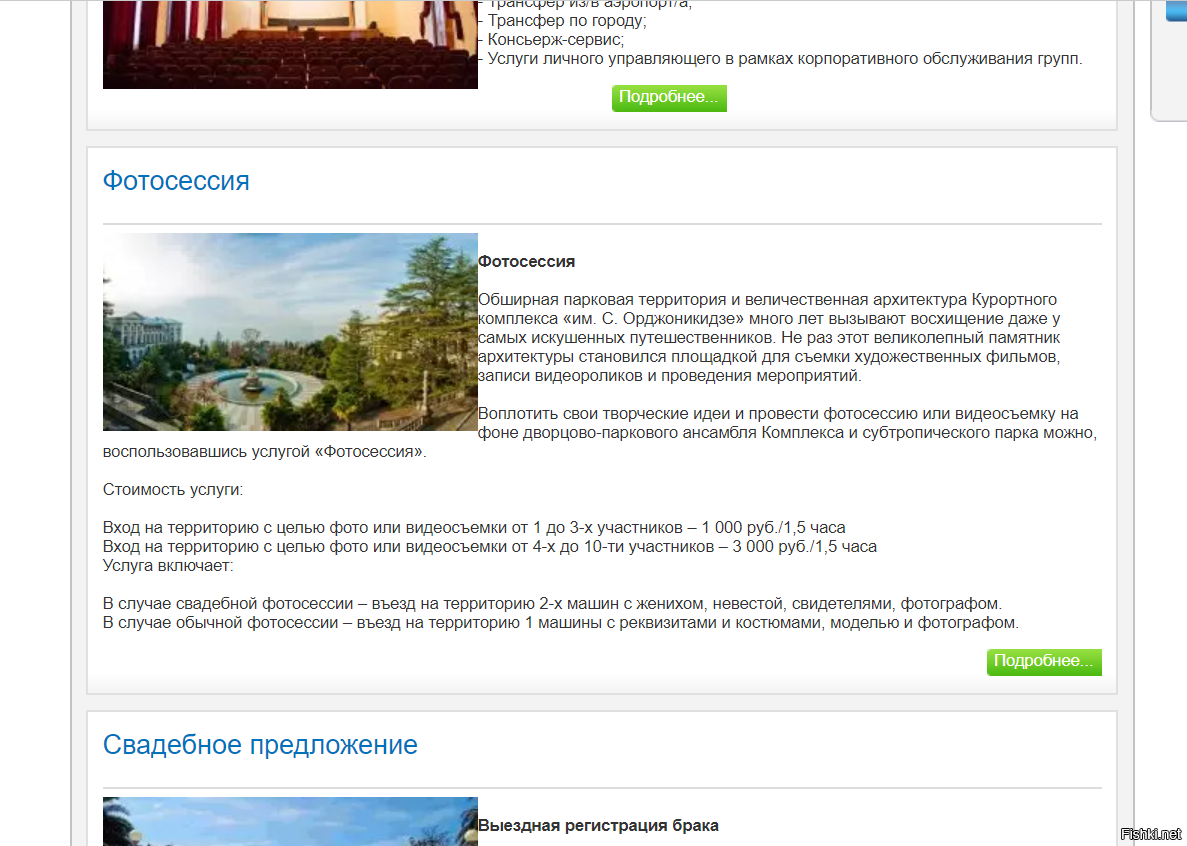Open the blue Фотосессия heading link

[x=176, y=181]
